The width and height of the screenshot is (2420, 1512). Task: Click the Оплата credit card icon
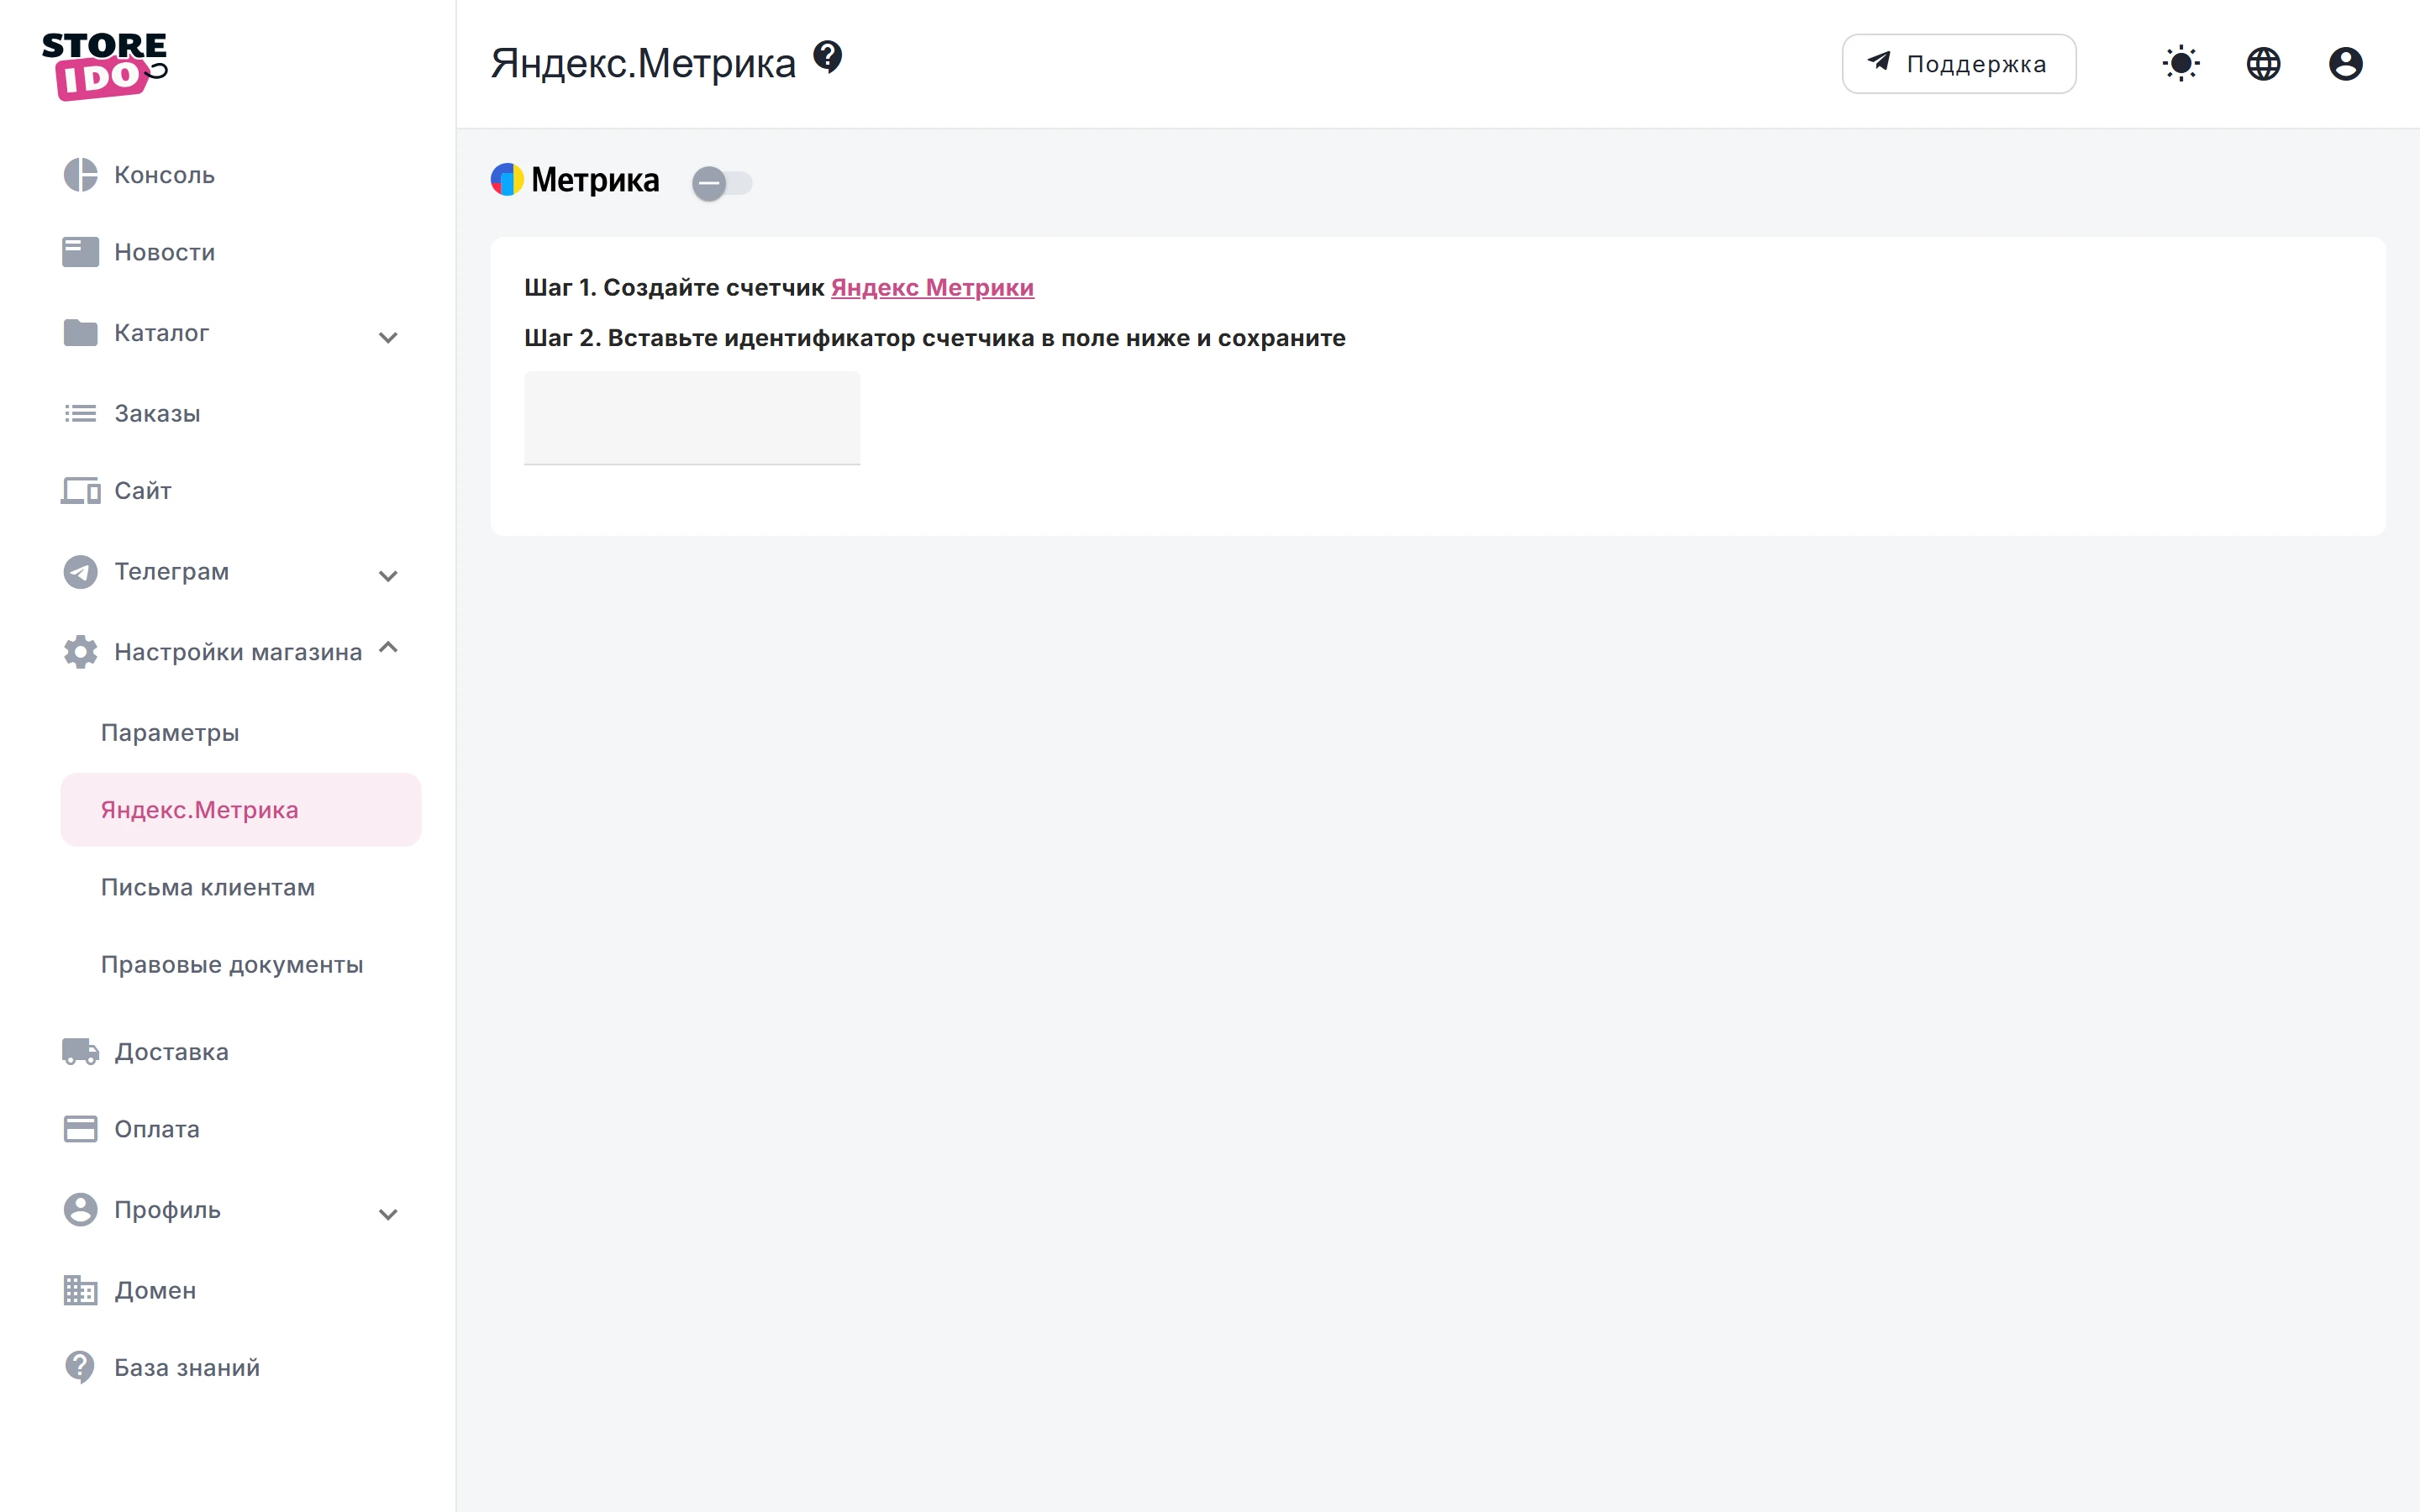point(80,1128)
